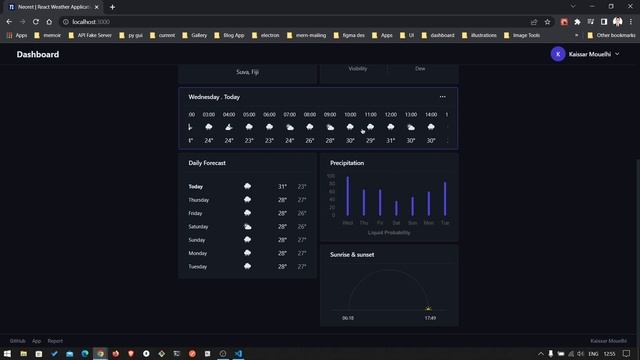Click the weather icon under 04:00
Screen dimensions: 640x360
[229, 127]
